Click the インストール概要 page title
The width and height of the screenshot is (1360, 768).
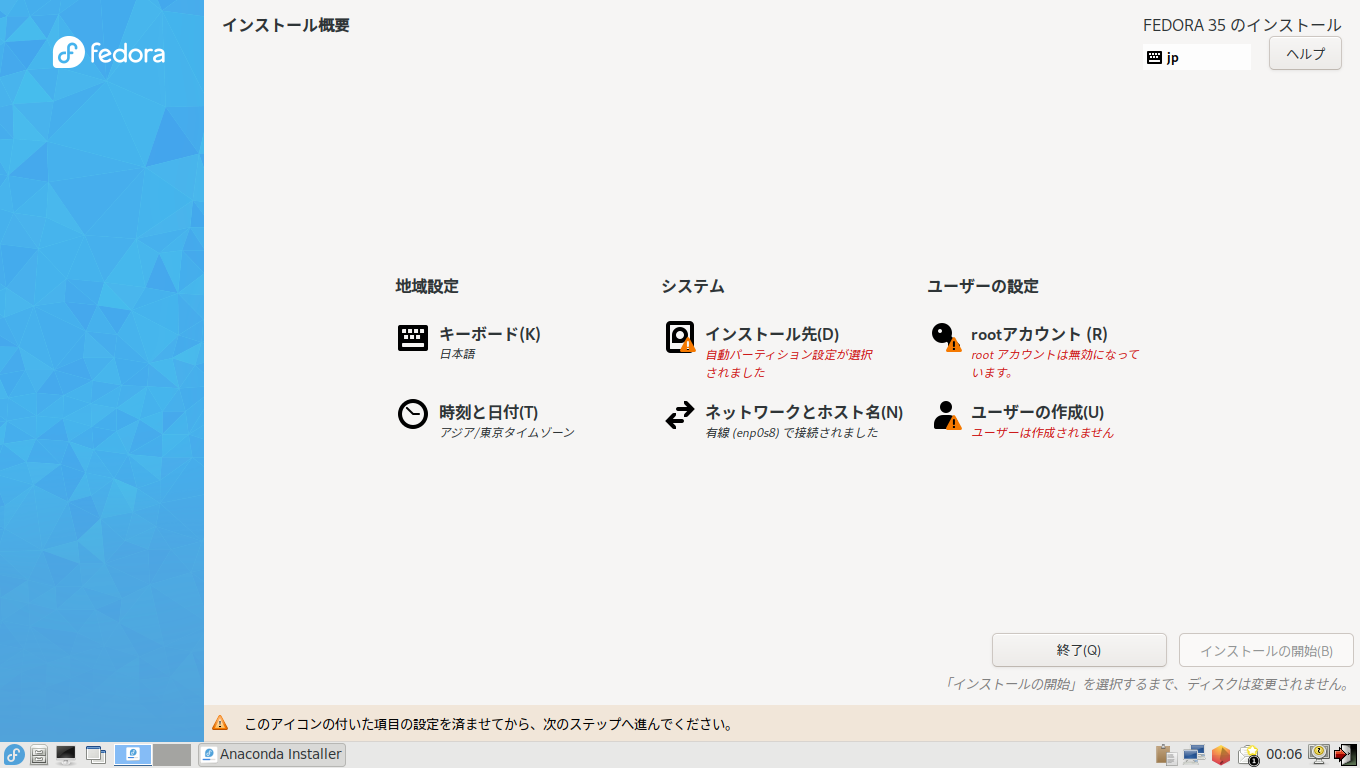click(x=286, y=25)
